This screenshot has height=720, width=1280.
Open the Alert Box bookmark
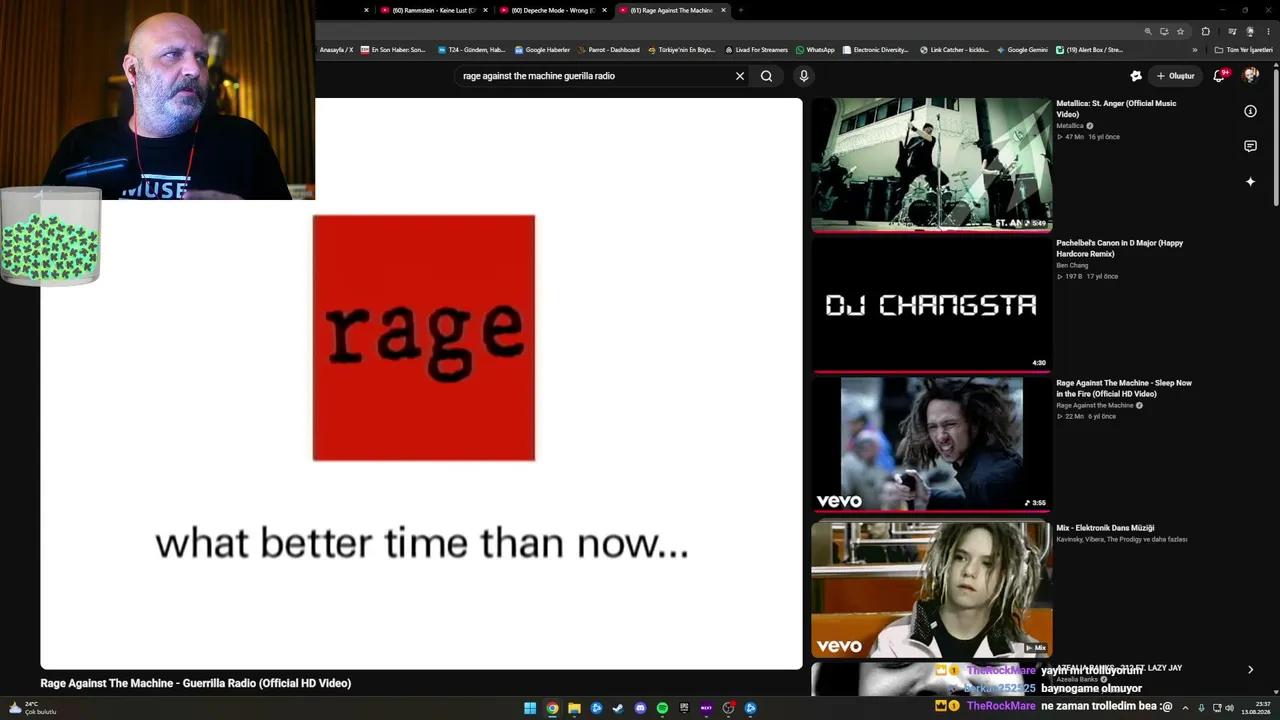point(1089,50)
